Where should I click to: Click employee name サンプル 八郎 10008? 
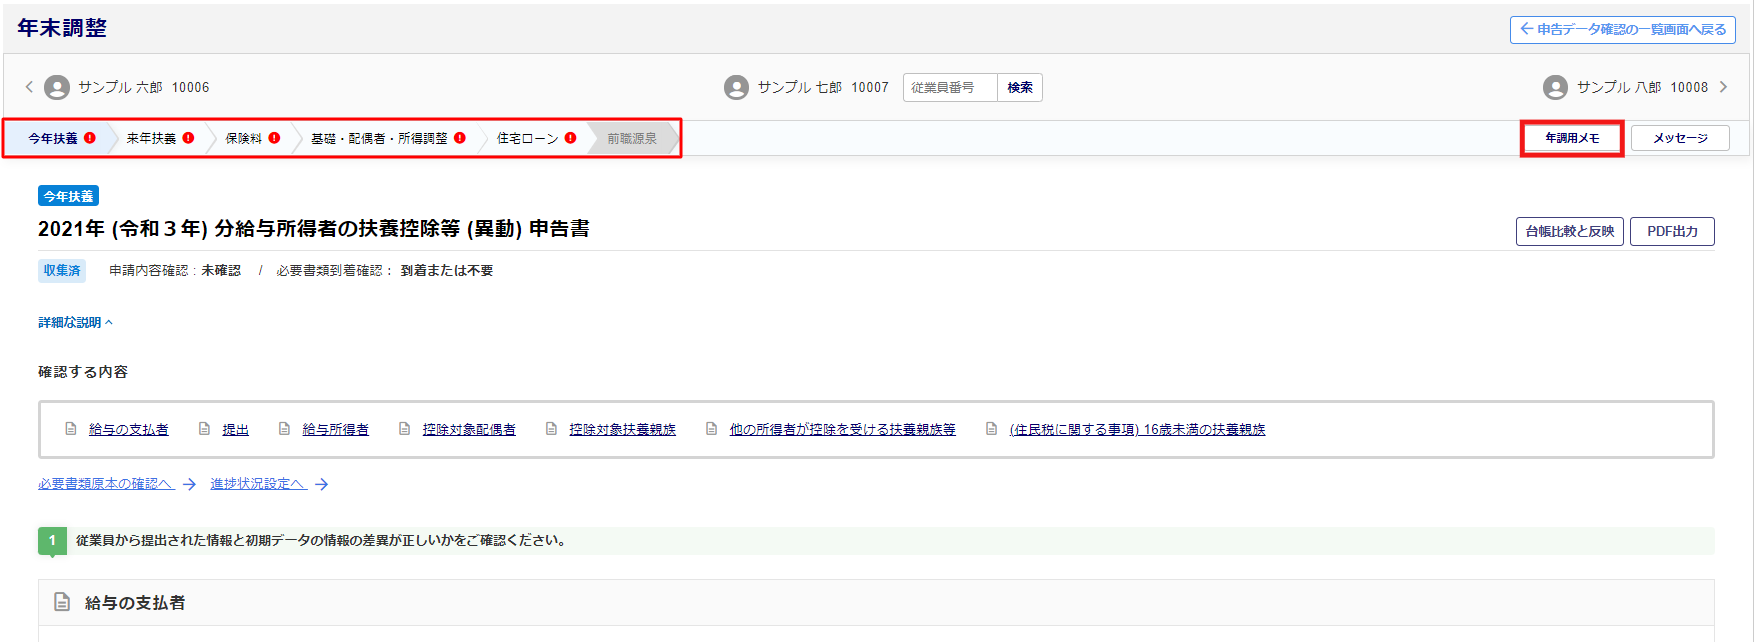1642,88
